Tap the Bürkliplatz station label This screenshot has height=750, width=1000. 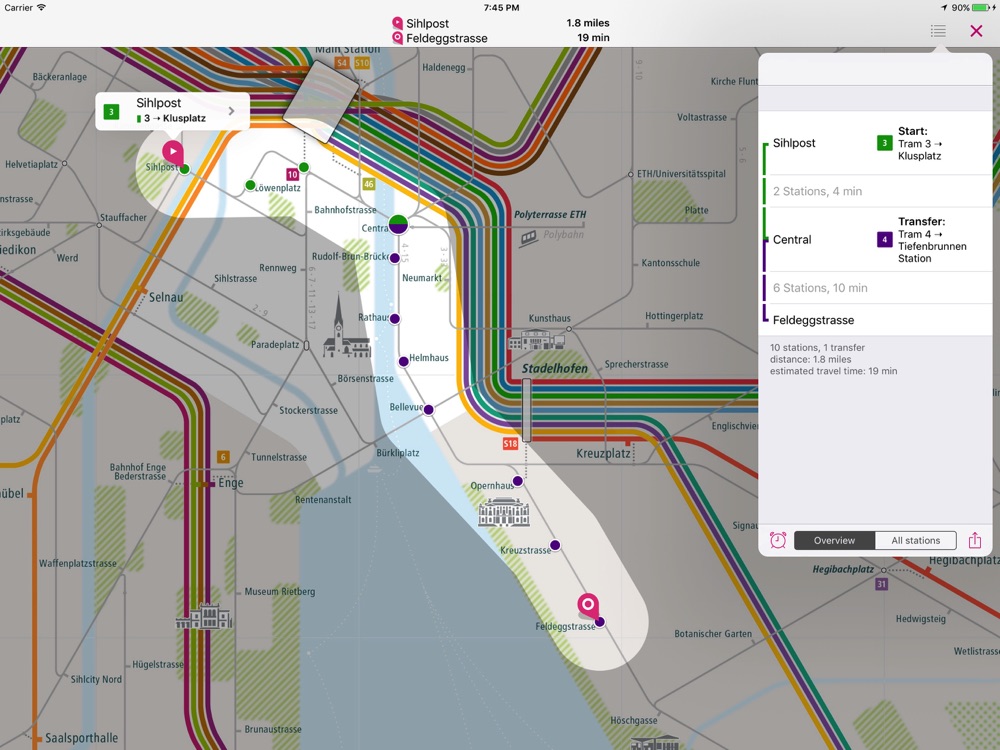(398, 453)
